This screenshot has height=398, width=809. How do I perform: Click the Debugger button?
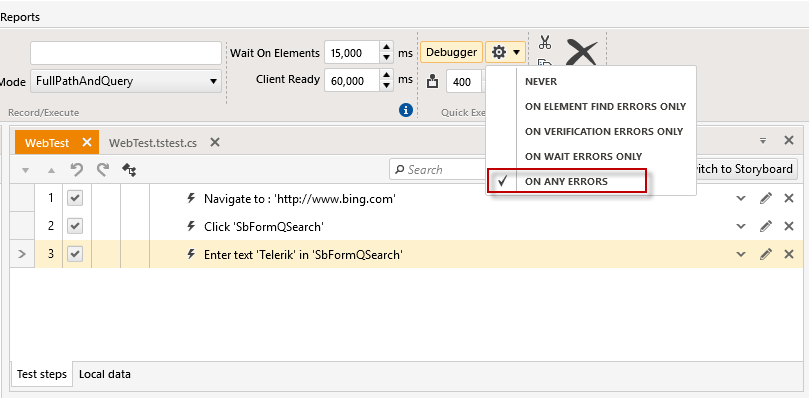pos(451,52)
